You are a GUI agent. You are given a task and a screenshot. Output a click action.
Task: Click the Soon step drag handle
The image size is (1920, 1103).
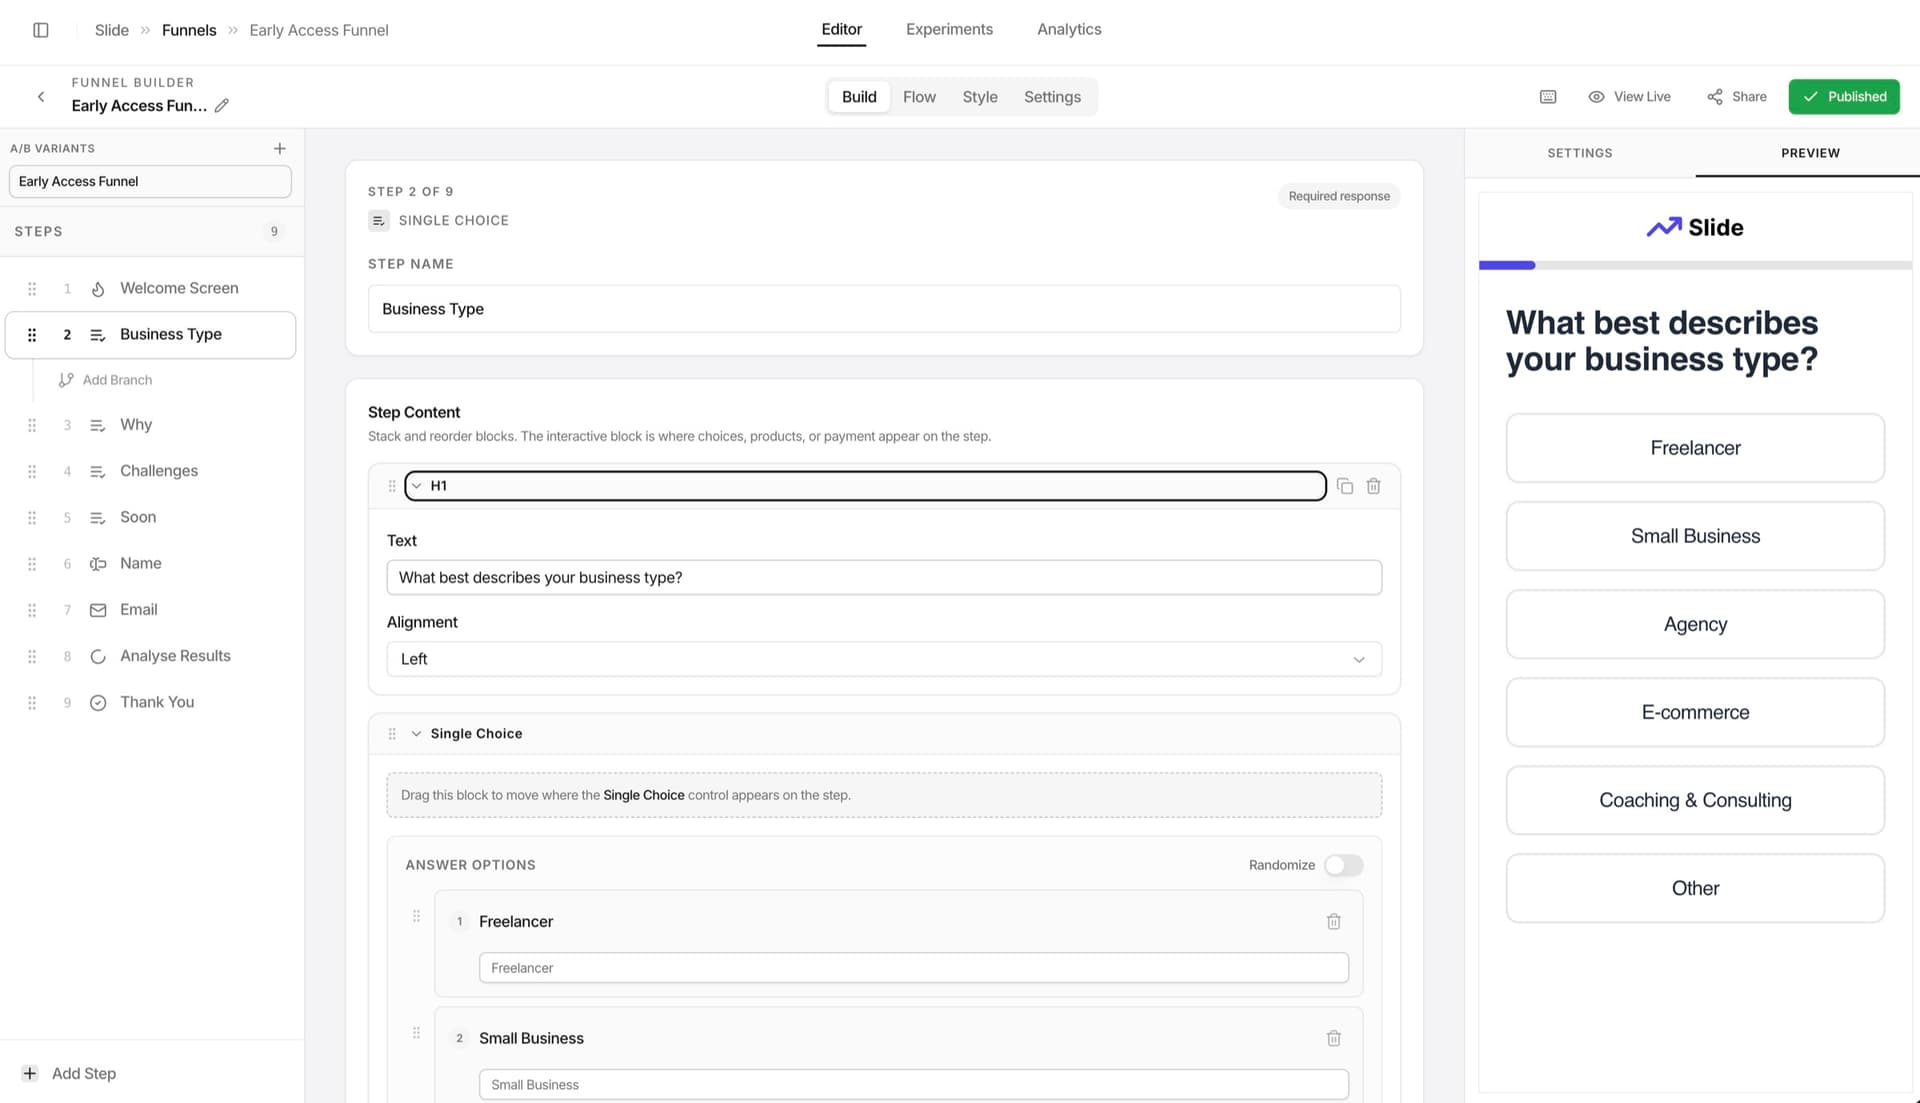32,518
